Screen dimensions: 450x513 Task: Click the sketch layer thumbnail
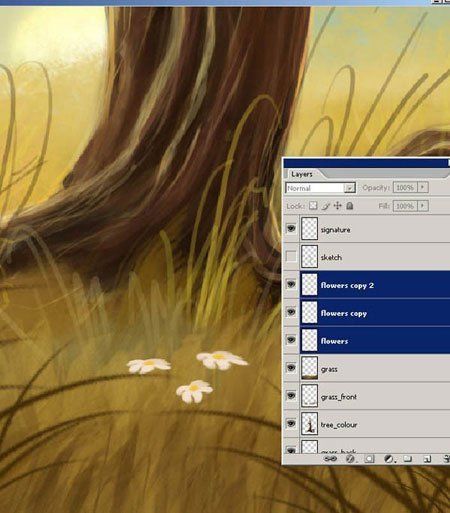[x=309, y=256]
